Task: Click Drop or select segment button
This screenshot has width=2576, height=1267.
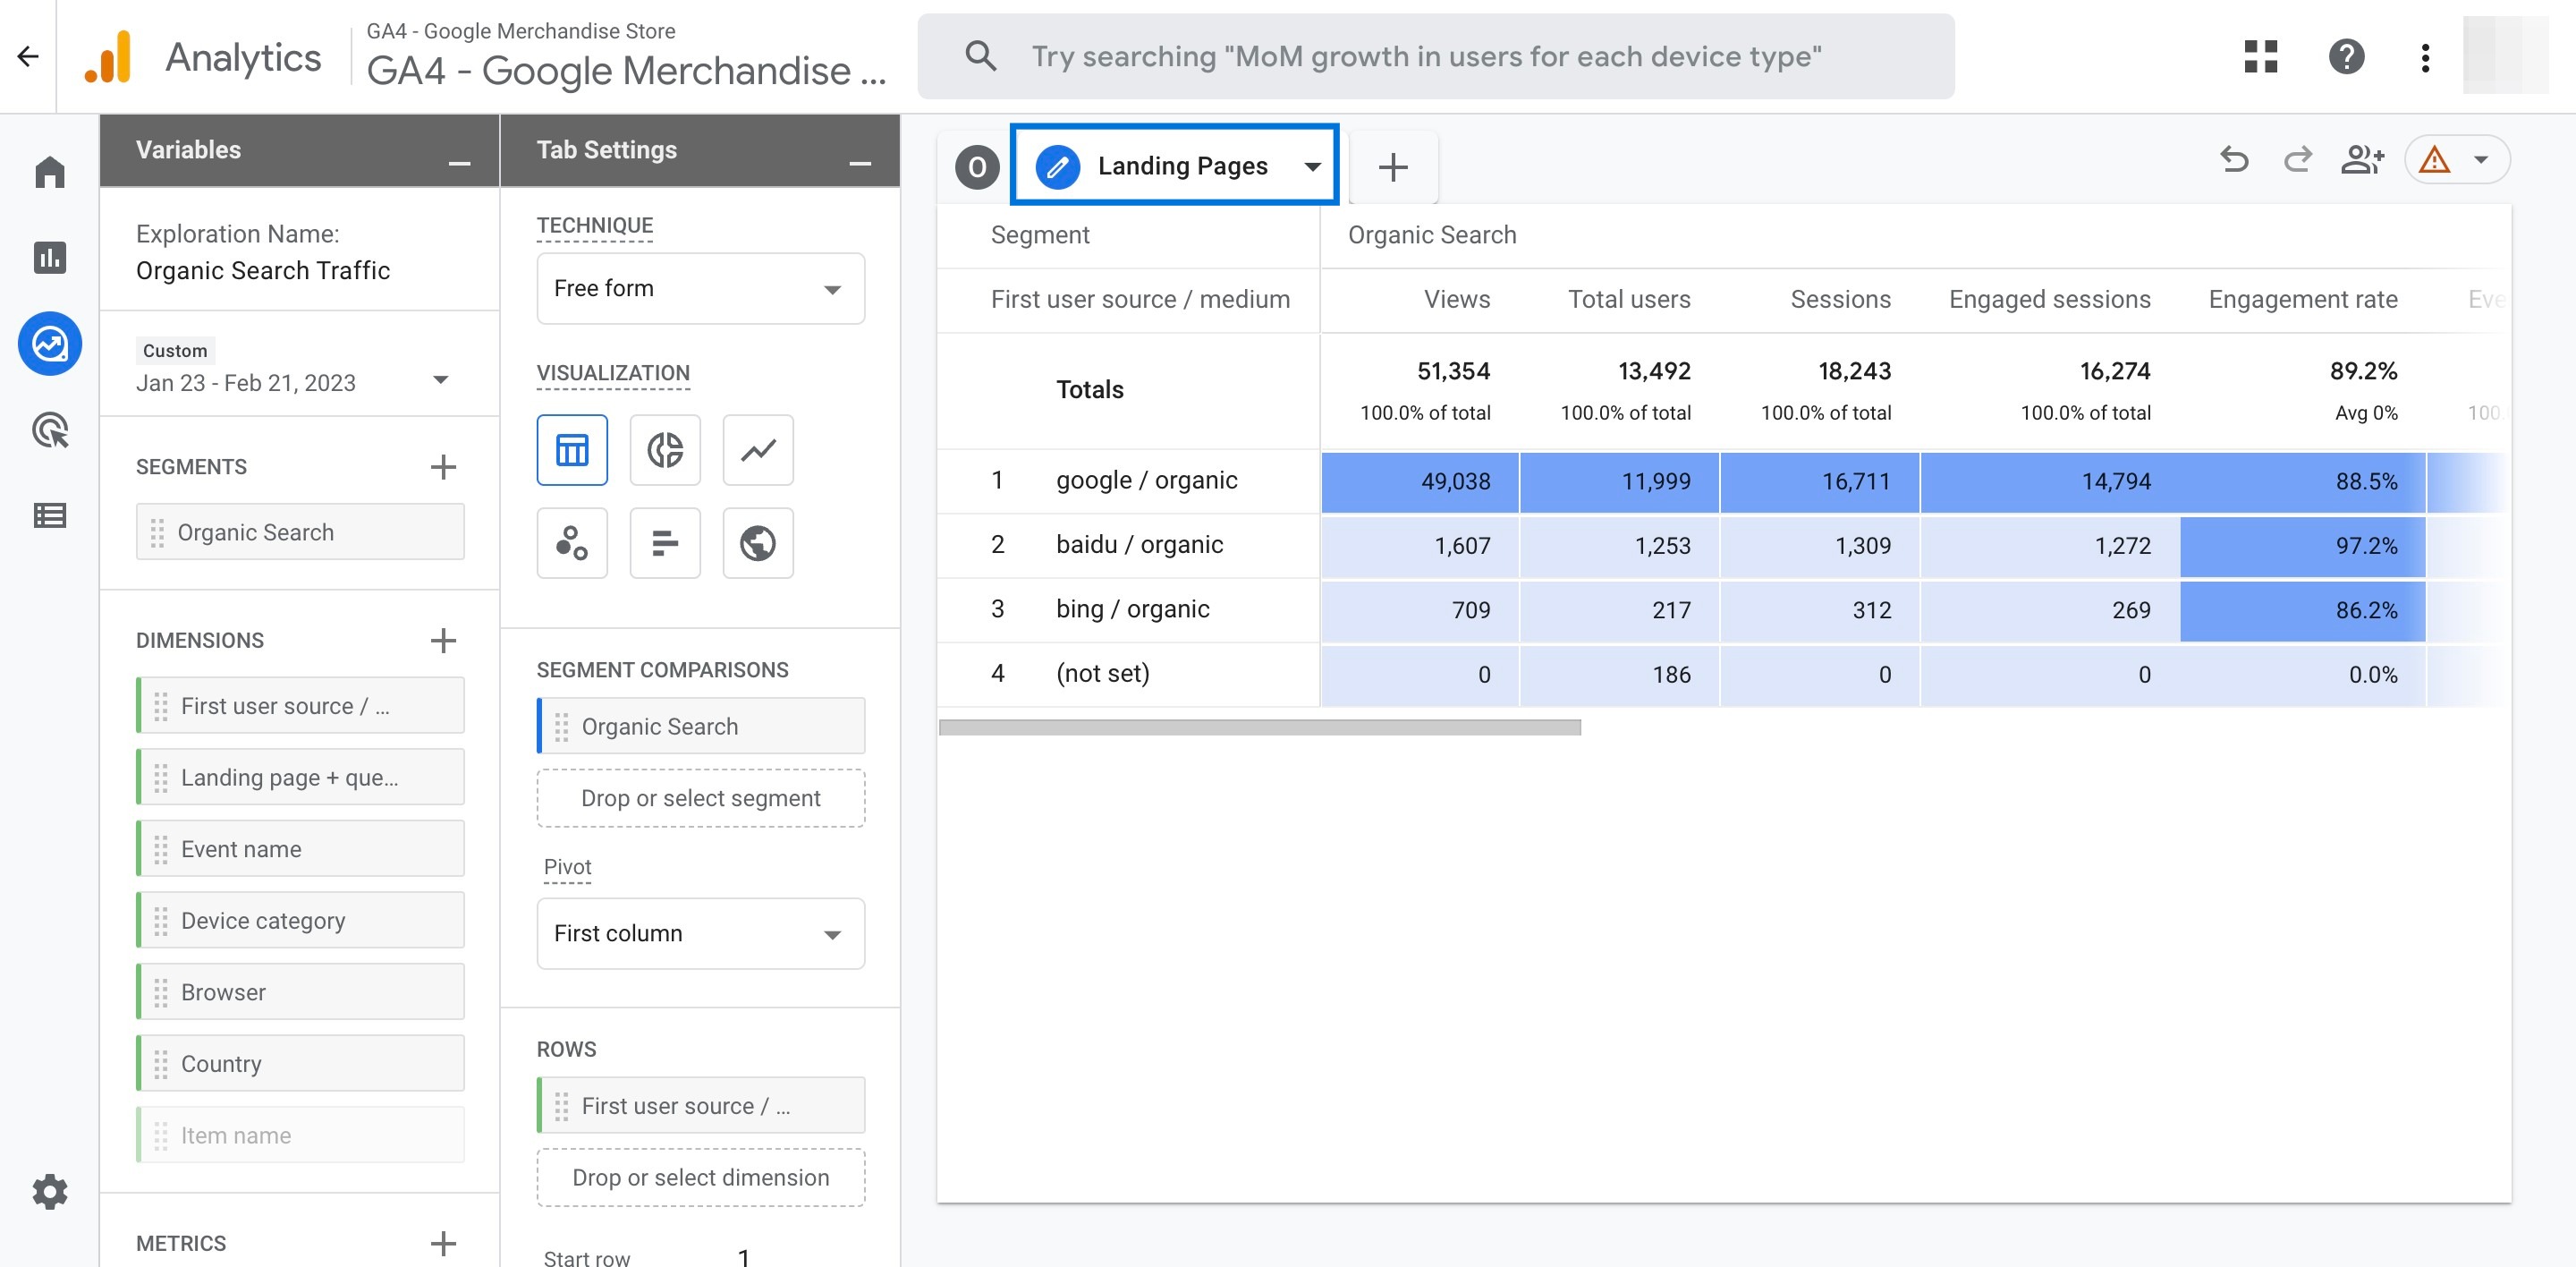Action: (699, 797)
